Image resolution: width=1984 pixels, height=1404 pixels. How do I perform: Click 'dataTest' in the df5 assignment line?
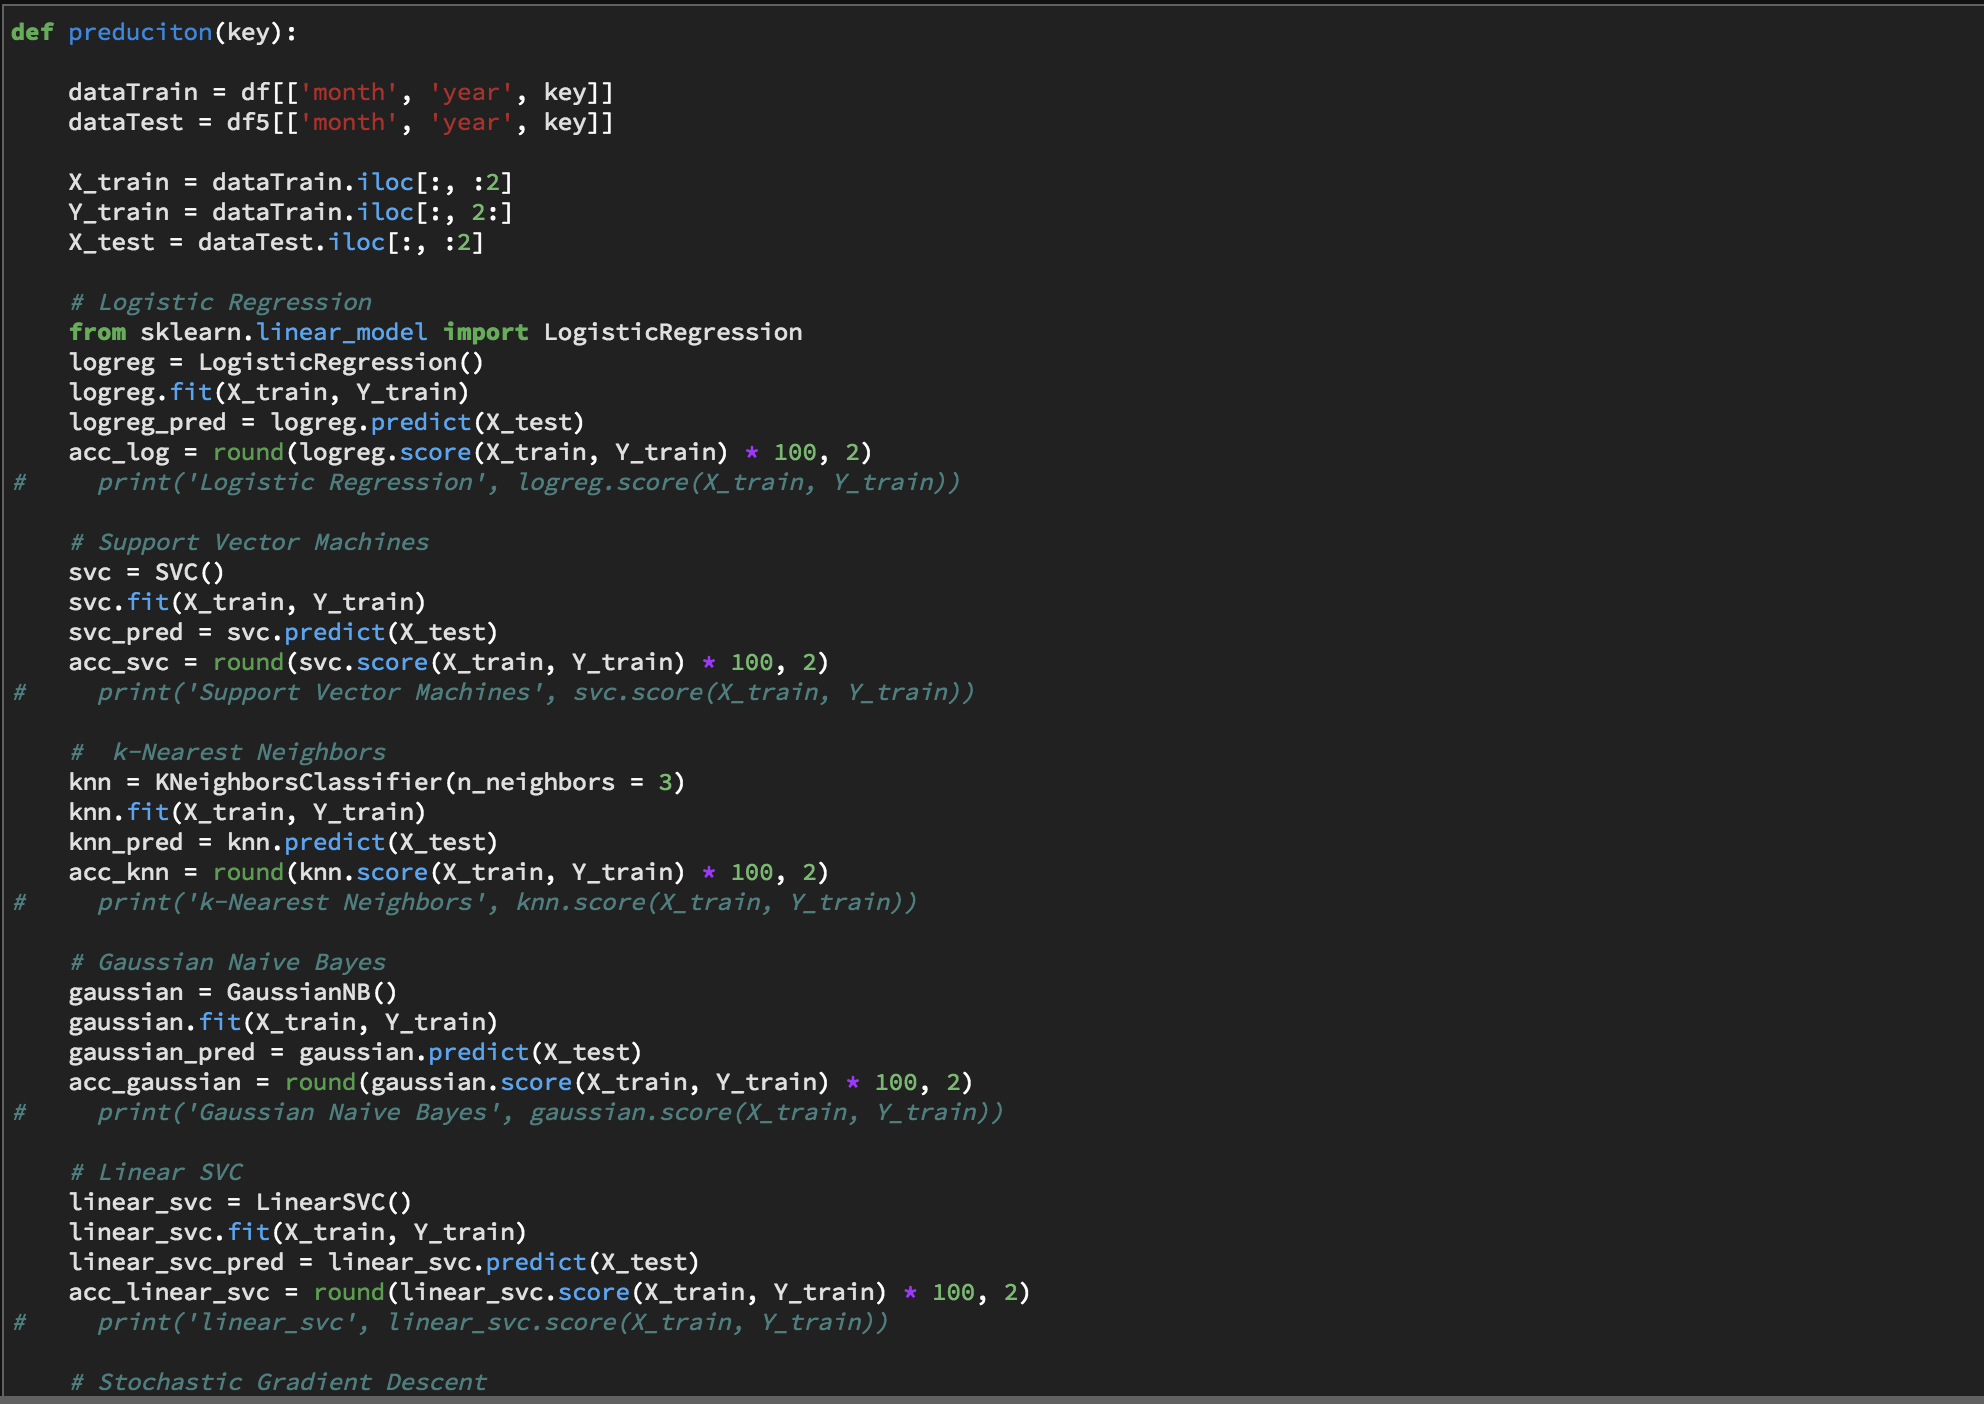[x=126, y=122]
